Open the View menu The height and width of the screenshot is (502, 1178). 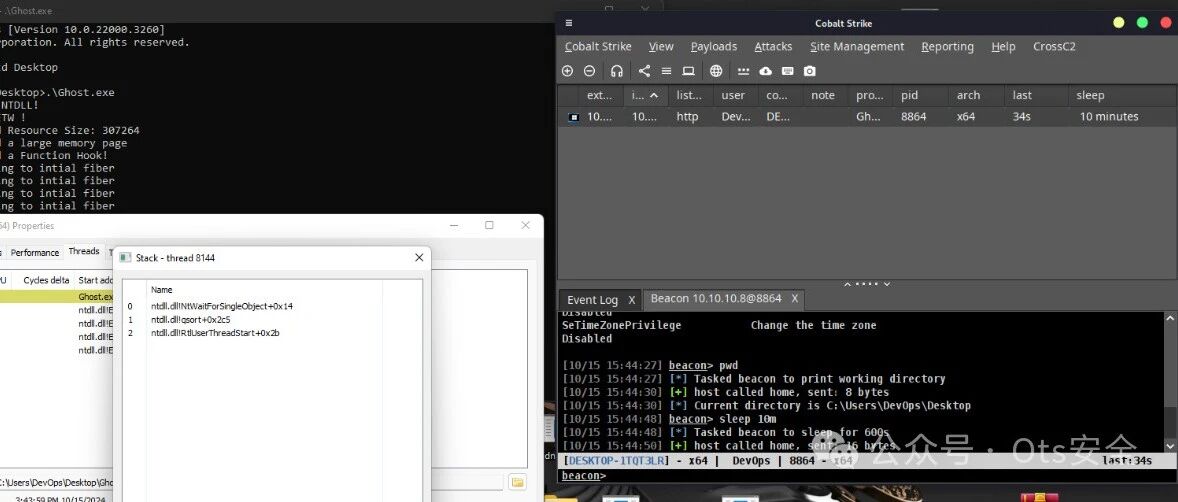point(661,47)
